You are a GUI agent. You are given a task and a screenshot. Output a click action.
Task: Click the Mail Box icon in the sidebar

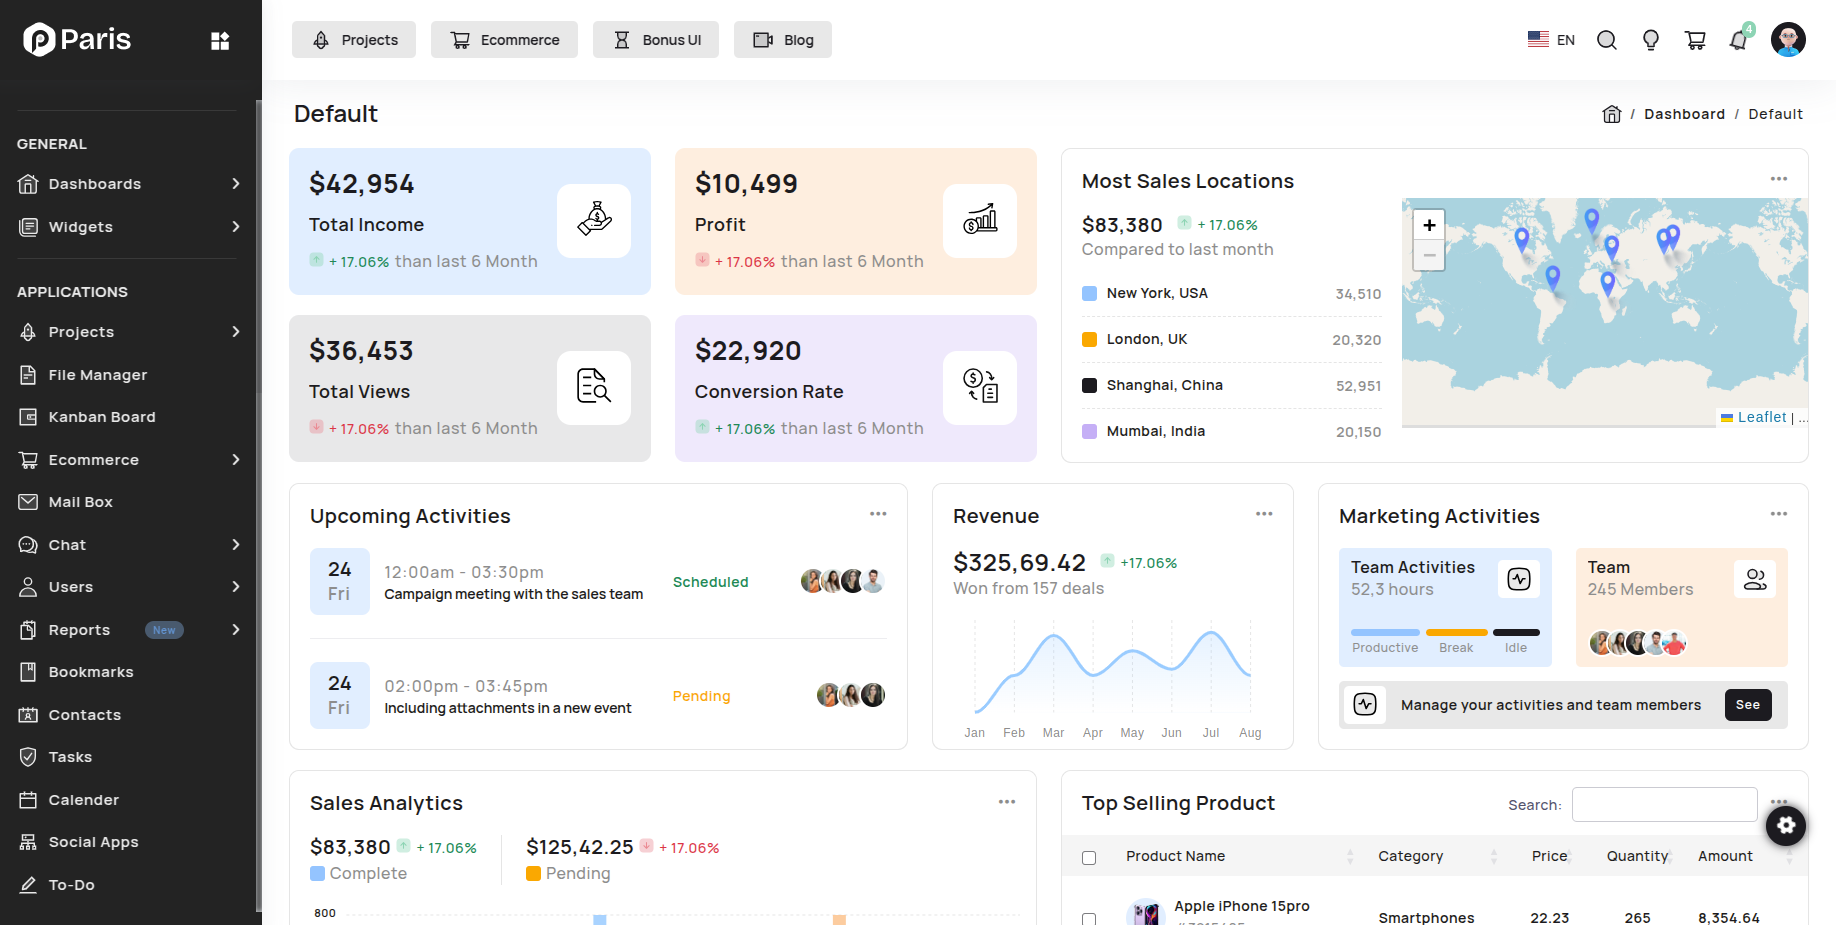coord(30,501)
